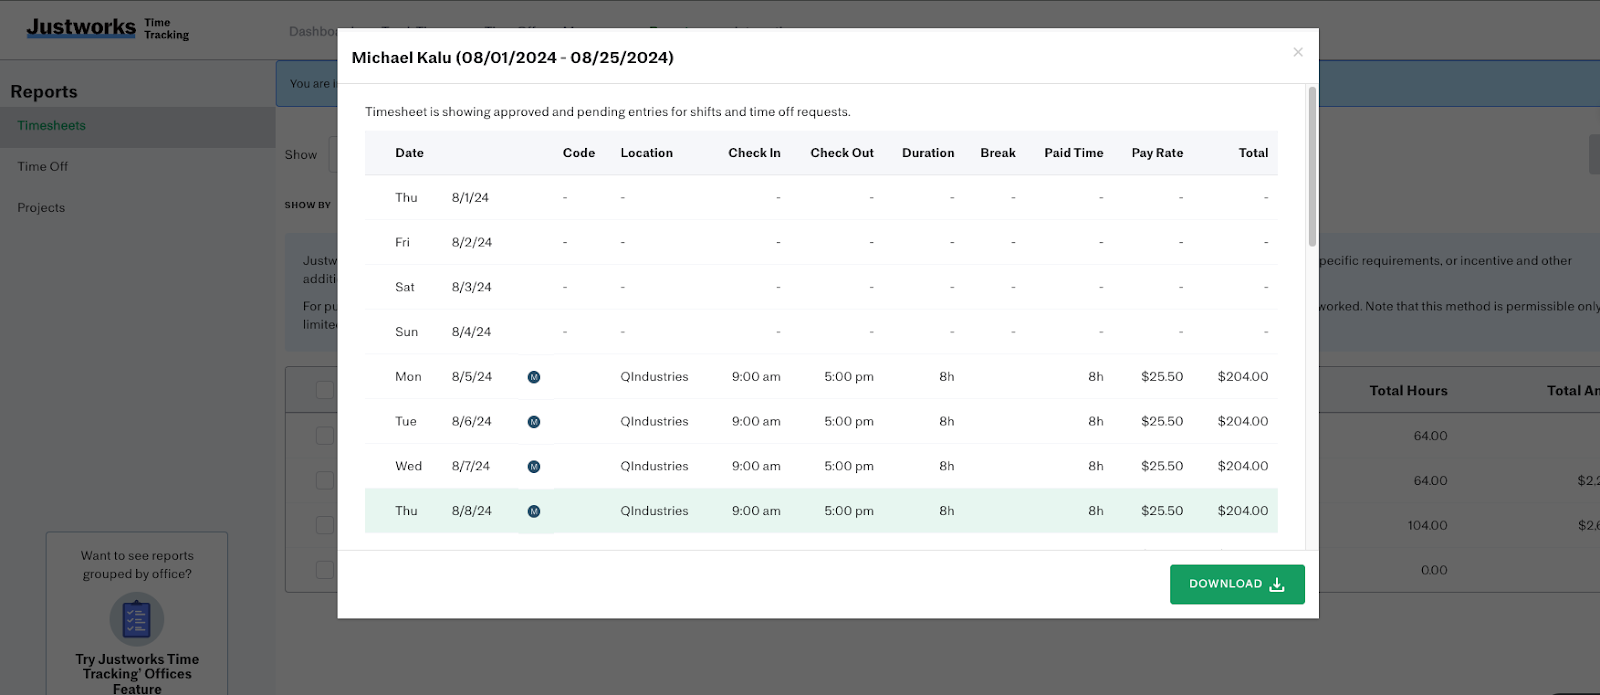
Task: Click the Justworks Time Tracking logo
Action: (x=108, y=28)
